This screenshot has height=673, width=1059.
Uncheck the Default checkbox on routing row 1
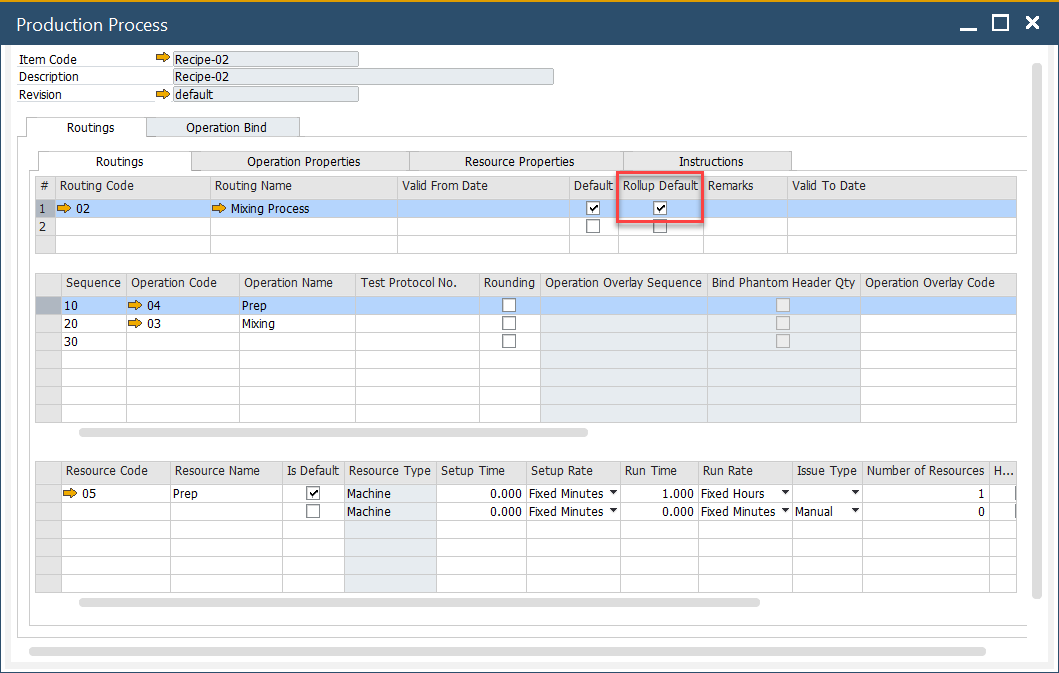(594, 208)
